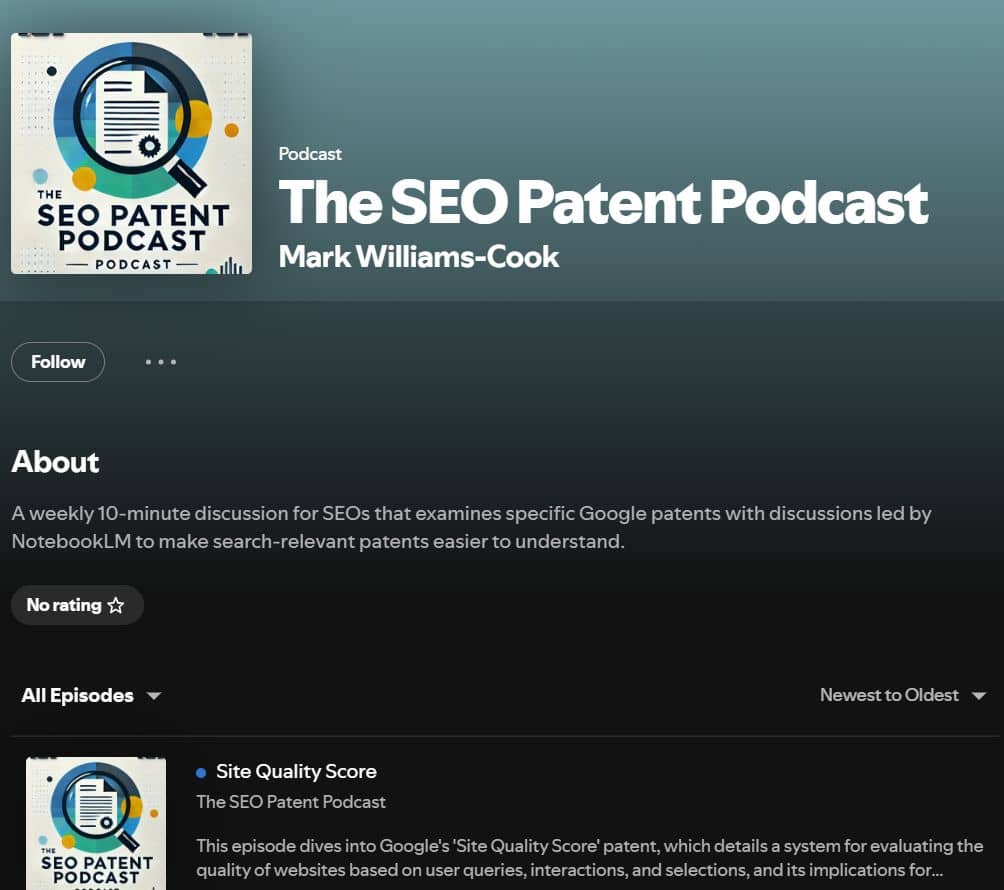Open Mark Williams-Cook author link
Image resolution: width=1004 pixels, height=890 pixels.
[x=419, y=257]
